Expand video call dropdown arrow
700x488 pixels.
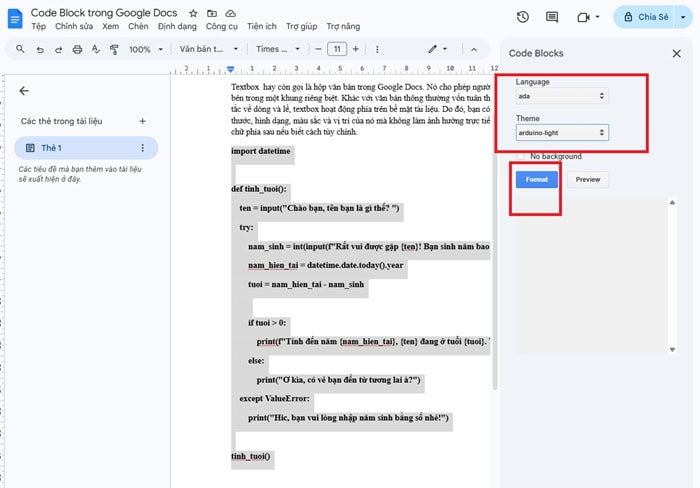click(x=597, y=17)
